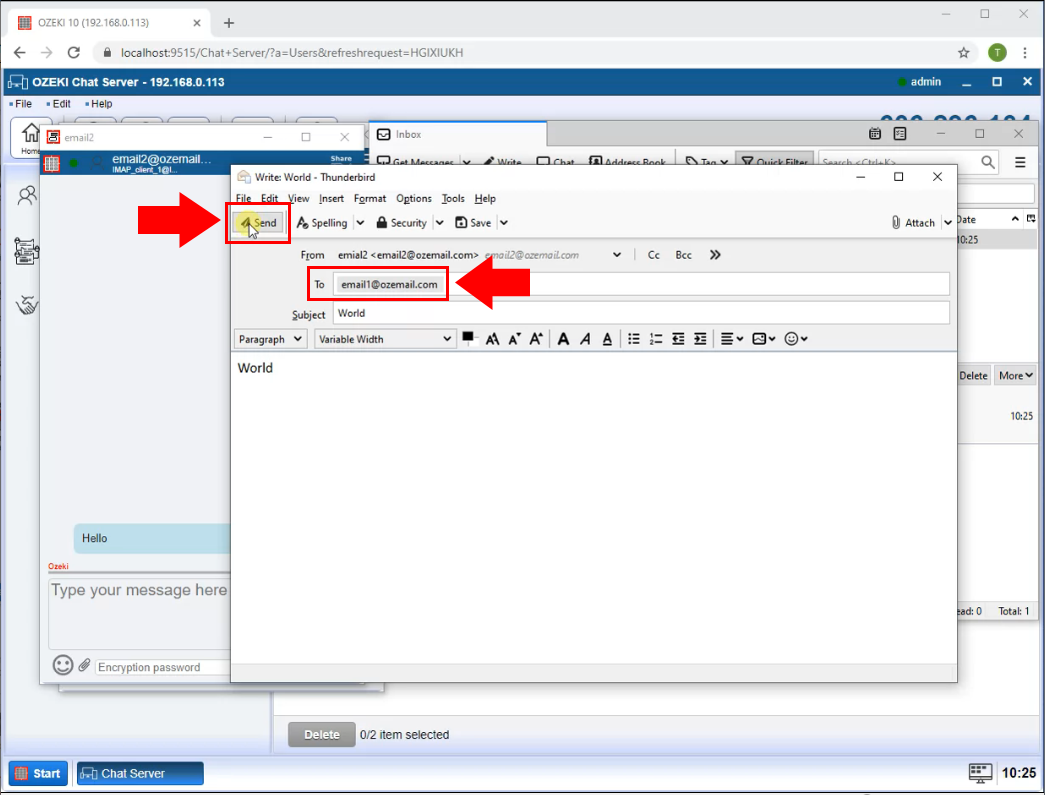Apply bulleted list formatting
This screenshot has height=795, width=1045.
click(x=634, y=340)
